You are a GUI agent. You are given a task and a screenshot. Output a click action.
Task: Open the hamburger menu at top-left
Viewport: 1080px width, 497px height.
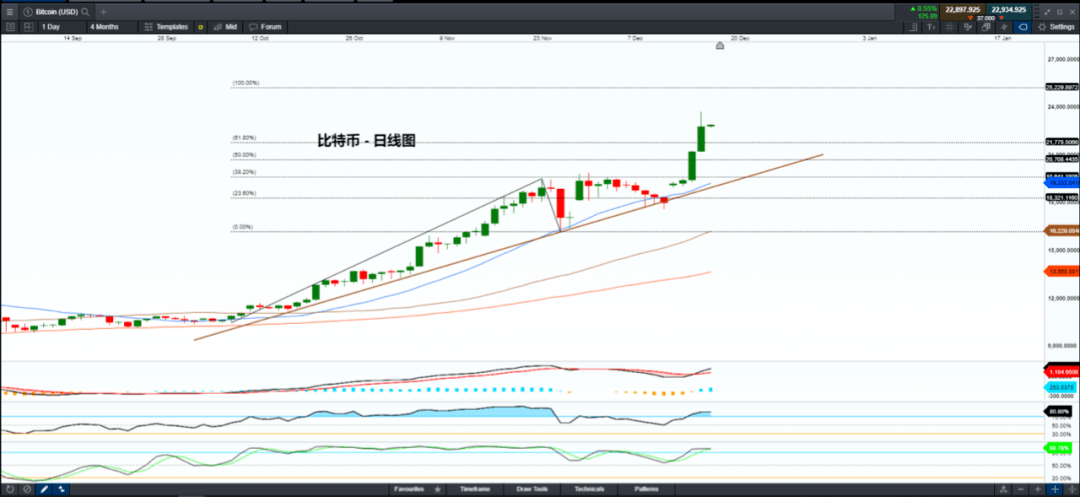point(9,12)
